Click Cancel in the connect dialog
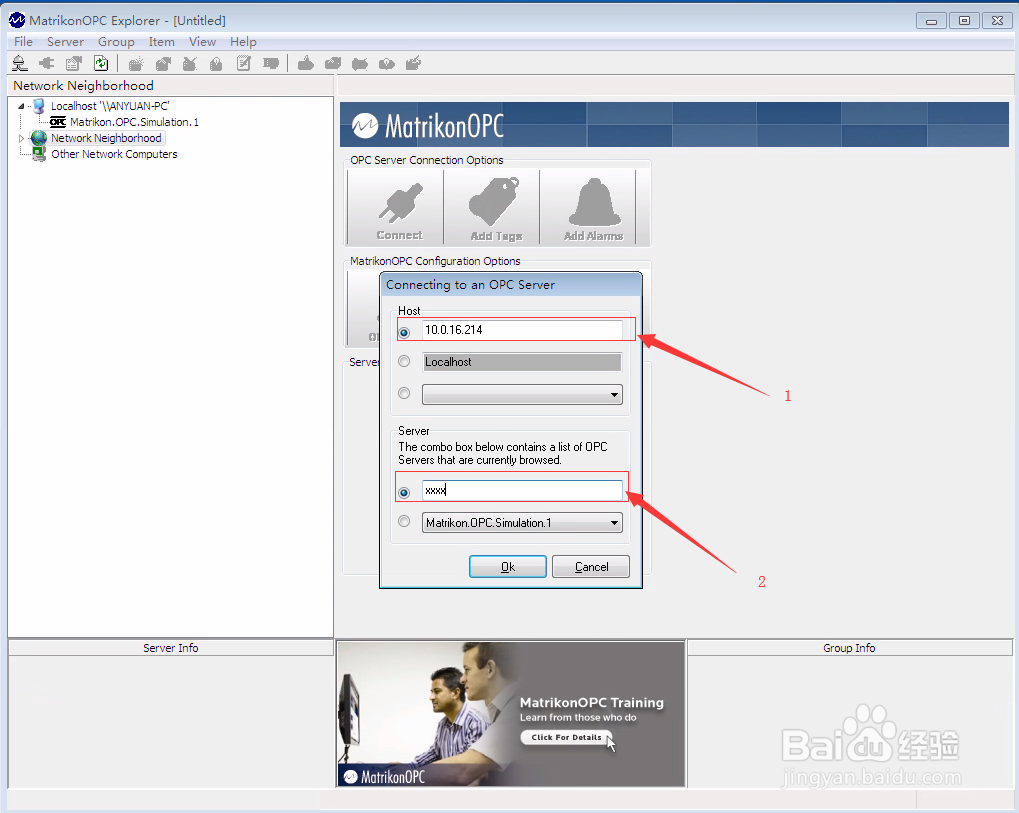1019x813 pixels. click(x=591, y=567)
